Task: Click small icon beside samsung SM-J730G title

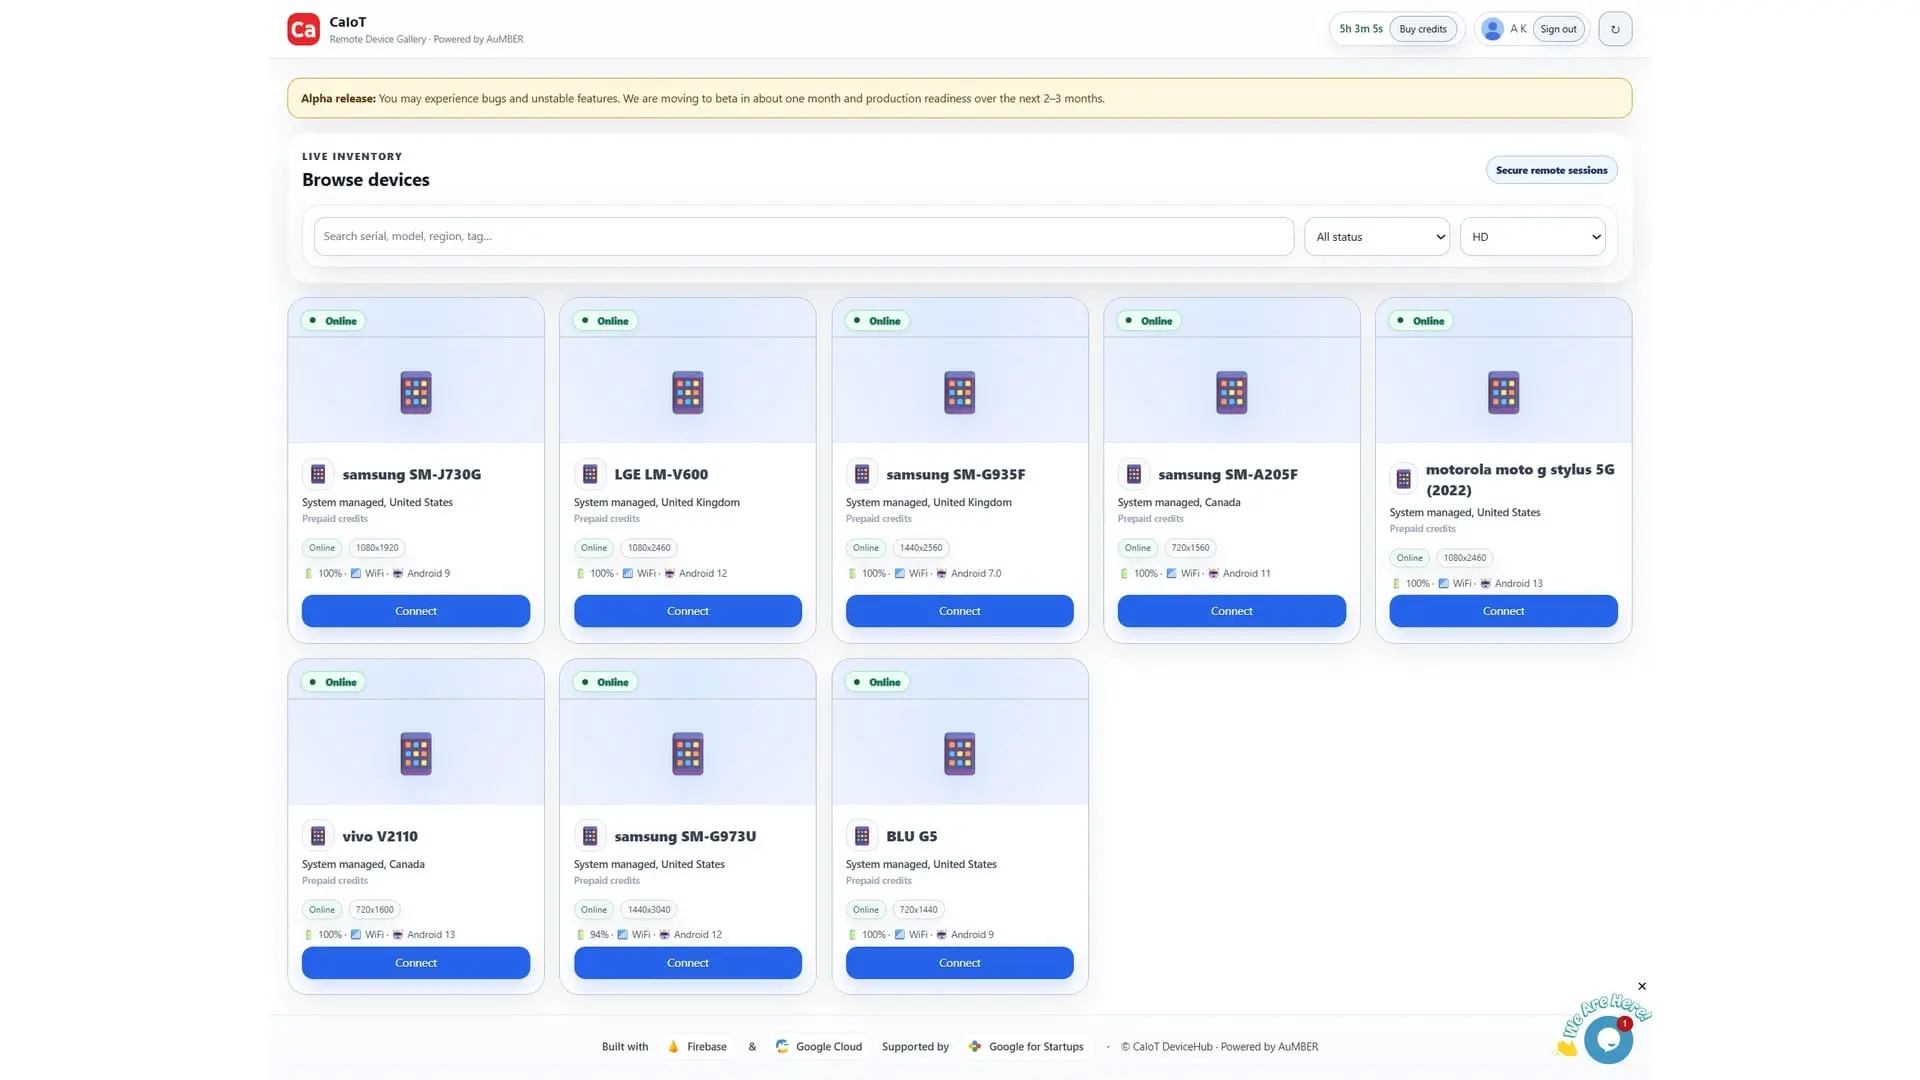Action: point(318,474)
